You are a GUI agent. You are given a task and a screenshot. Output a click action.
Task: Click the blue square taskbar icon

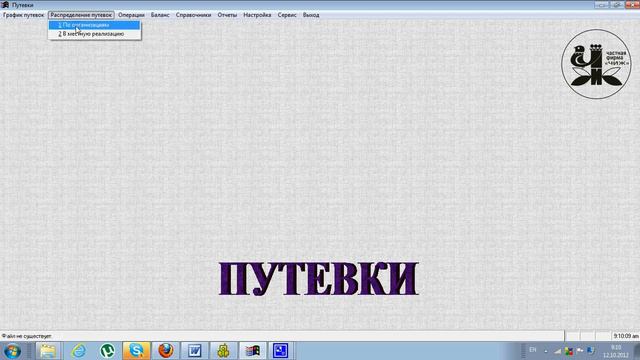pos(280,351)
